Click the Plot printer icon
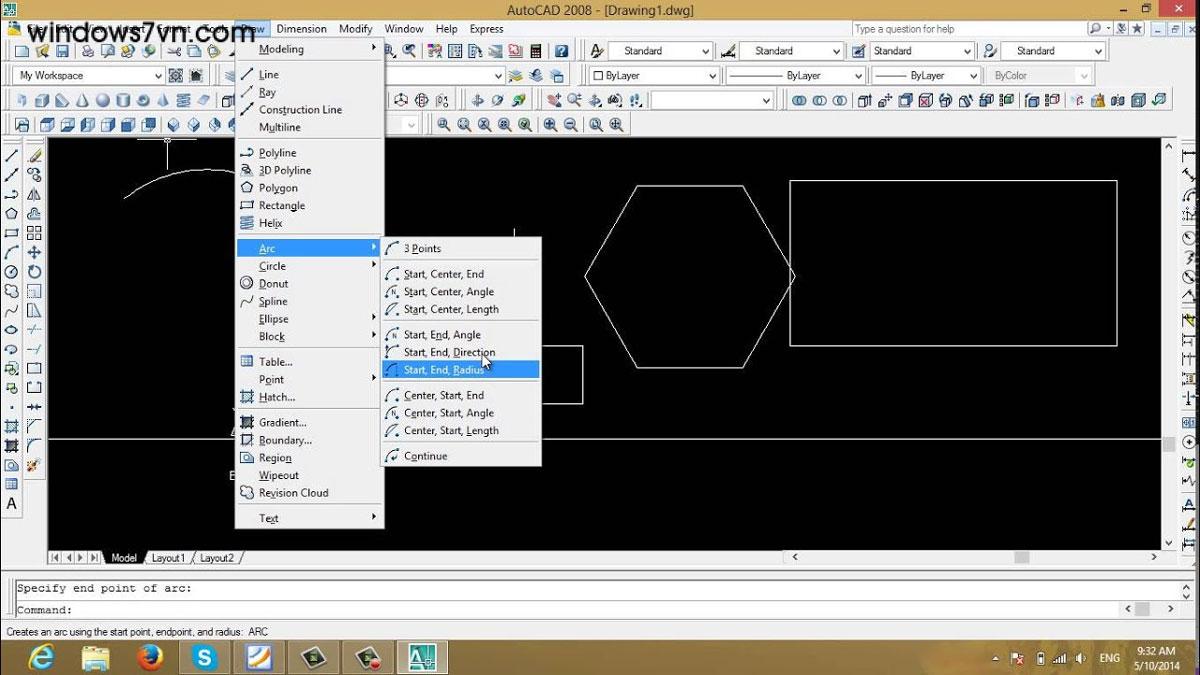The image size is (1200, 675). (88, 51)
